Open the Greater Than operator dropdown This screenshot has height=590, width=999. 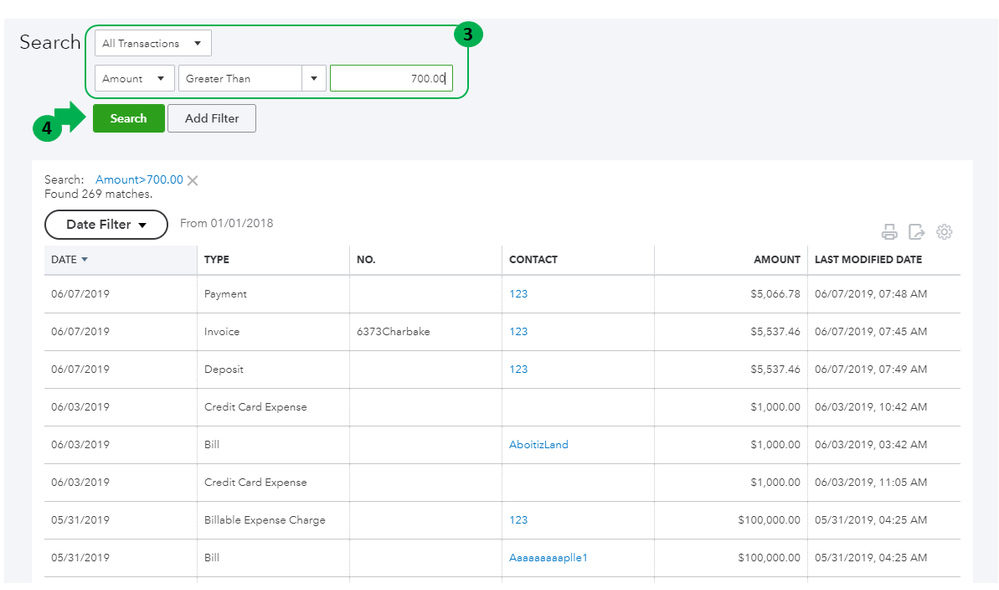click(314, 79)
